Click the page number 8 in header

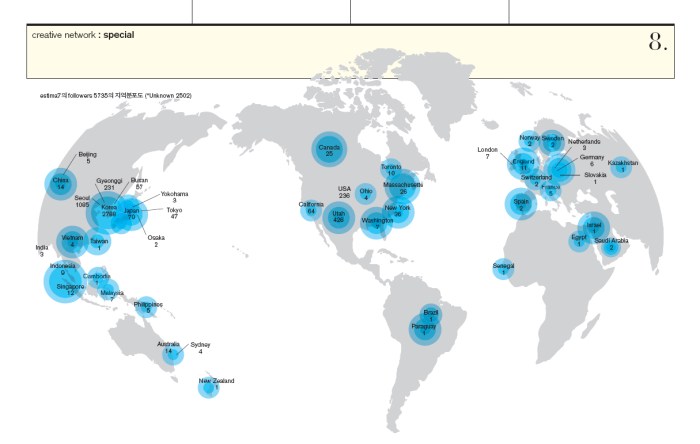point(657,41)
